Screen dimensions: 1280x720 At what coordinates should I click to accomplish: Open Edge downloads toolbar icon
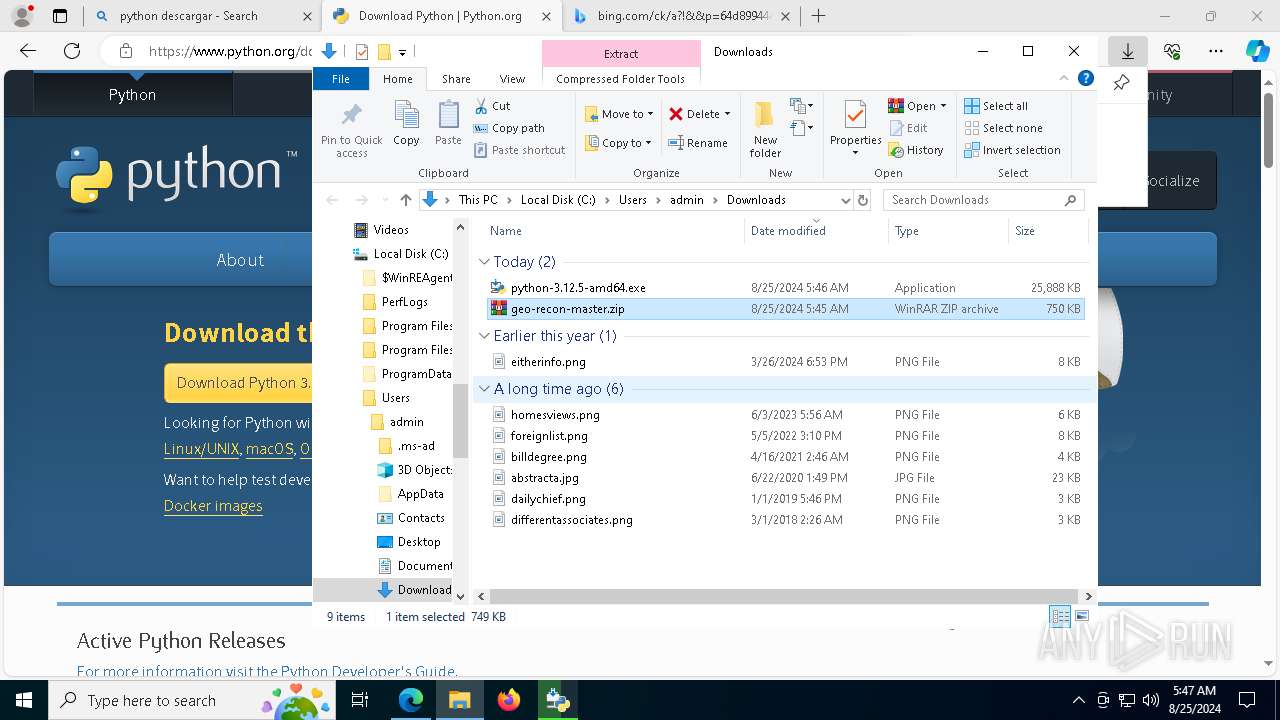(1127, 51)
